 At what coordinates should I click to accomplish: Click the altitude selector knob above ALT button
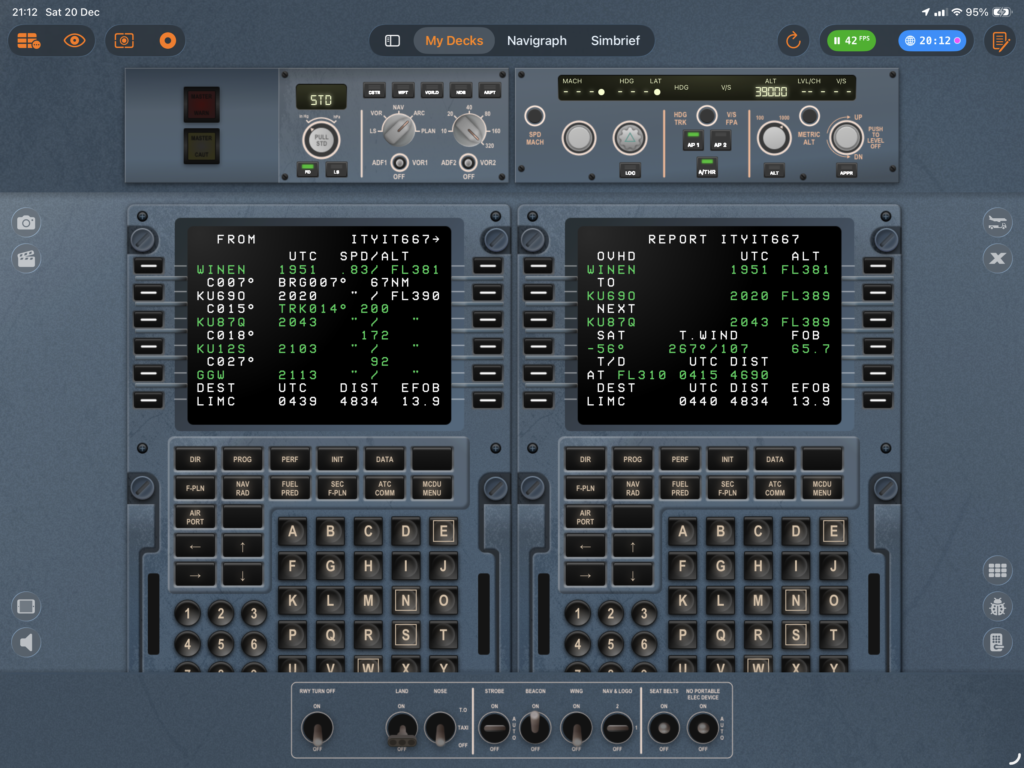coord(772,138)
